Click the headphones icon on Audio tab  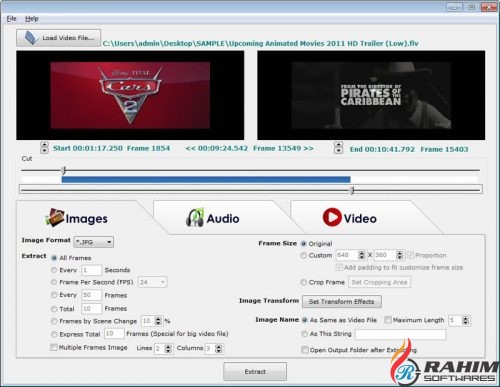pos(195,217)
